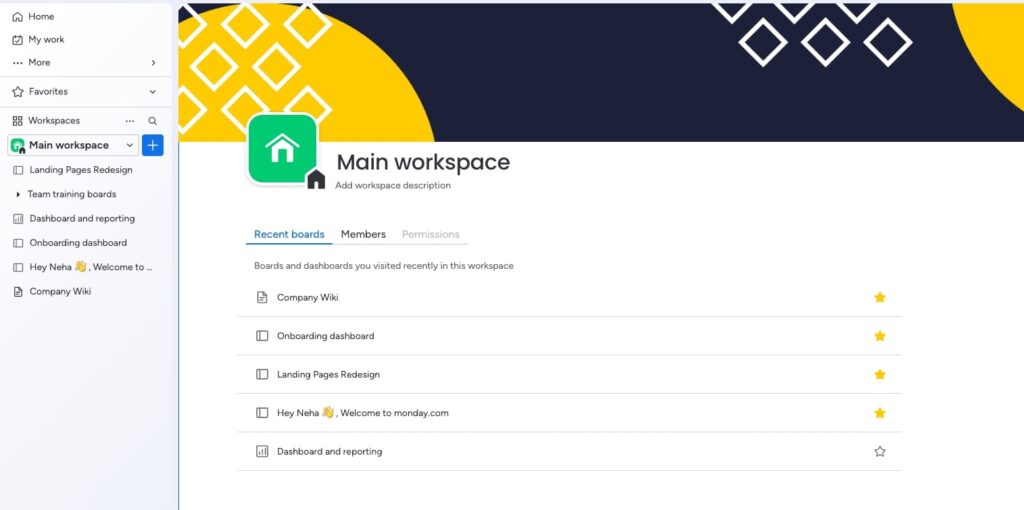Open Hey Neha, Welcome to monday.com board
The height and width of the screenshot is (510, 1024).
point(362,413)
